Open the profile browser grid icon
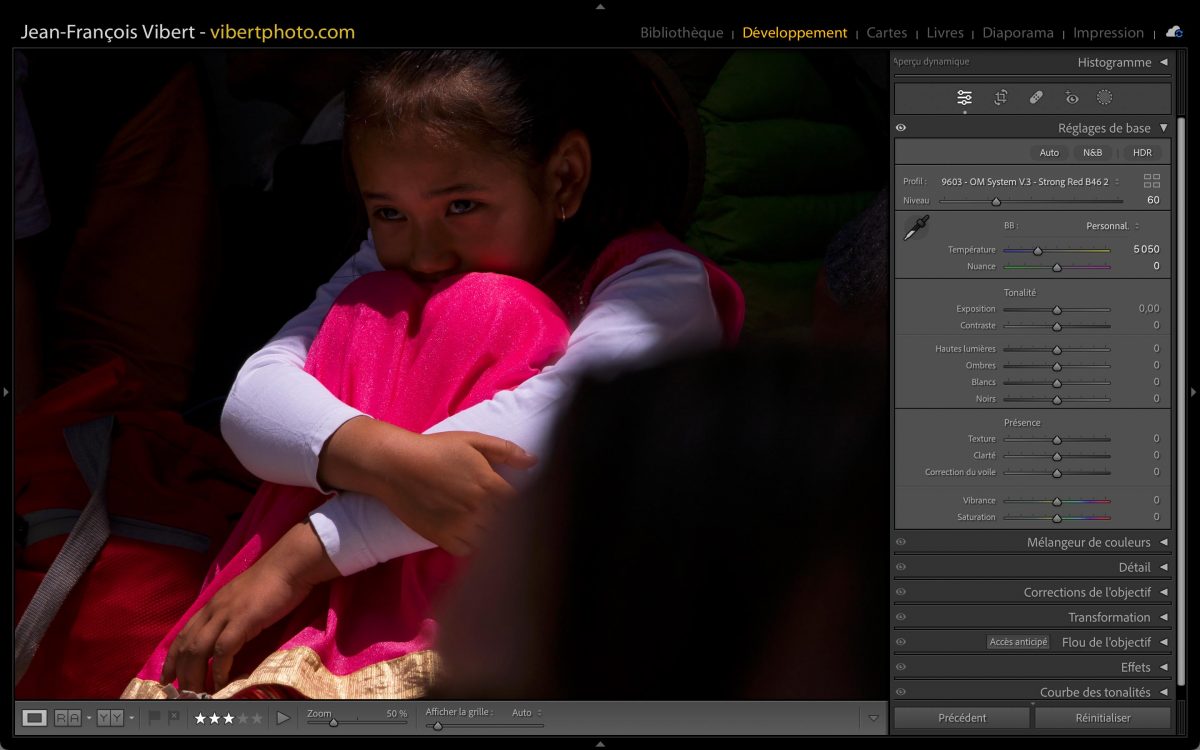The width and height of the screenshot is (1200, 750). point(1152,181)
